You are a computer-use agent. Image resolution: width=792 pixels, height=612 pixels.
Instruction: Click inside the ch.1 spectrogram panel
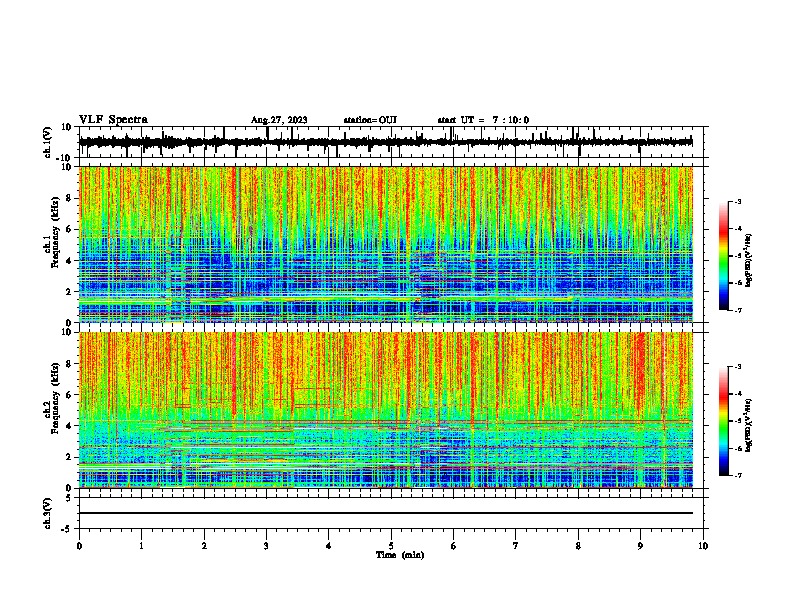[x=385, y=244]
